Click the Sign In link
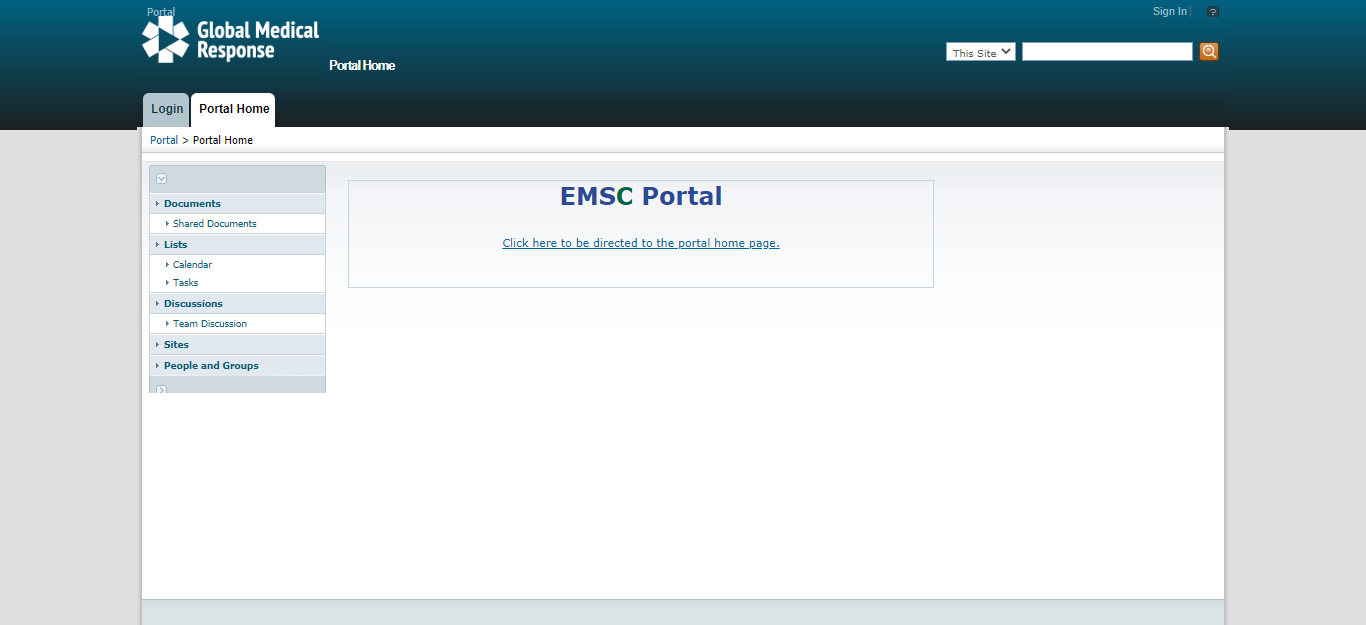This screenshot has height=625, width=1366. [1169, 11]
